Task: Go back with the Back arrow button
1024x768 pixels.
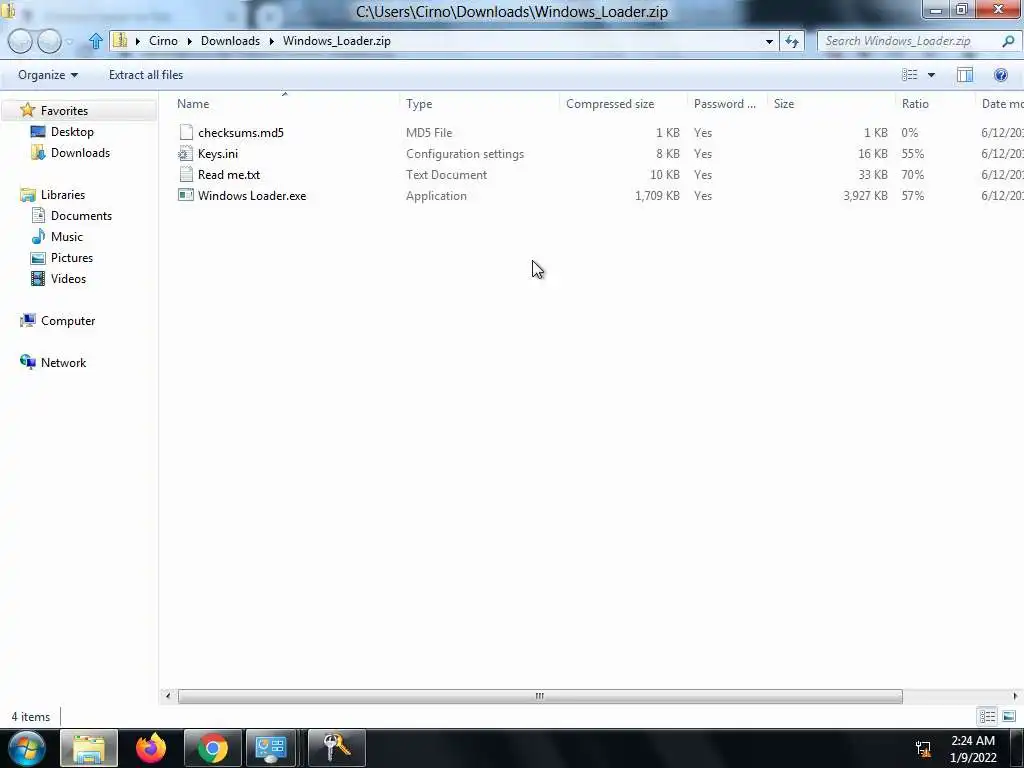Action: click(x=20, y=41)
